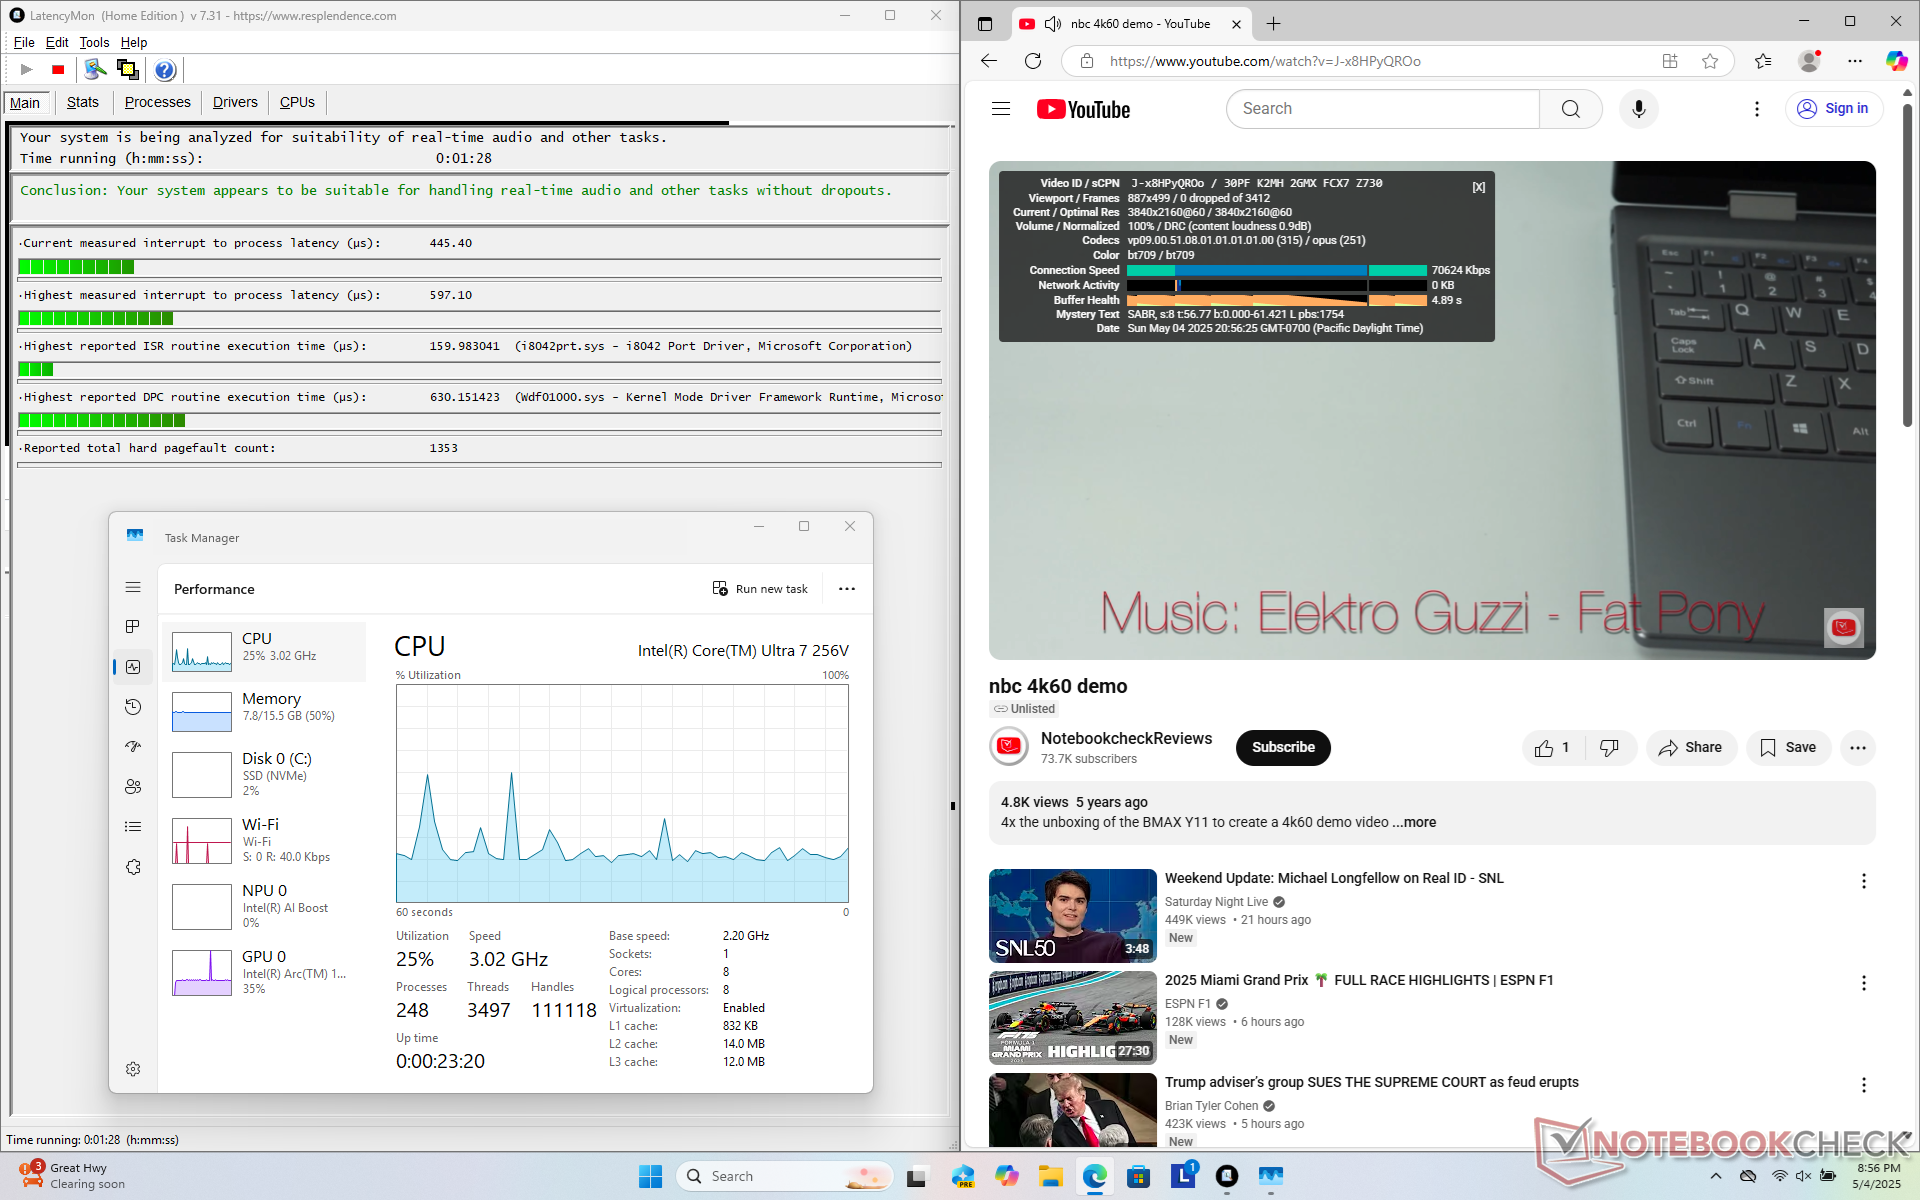Screen dimensions: 1920x1200
Task: Open YouTube guide hamburger menu
Action: pos(1001,109)
